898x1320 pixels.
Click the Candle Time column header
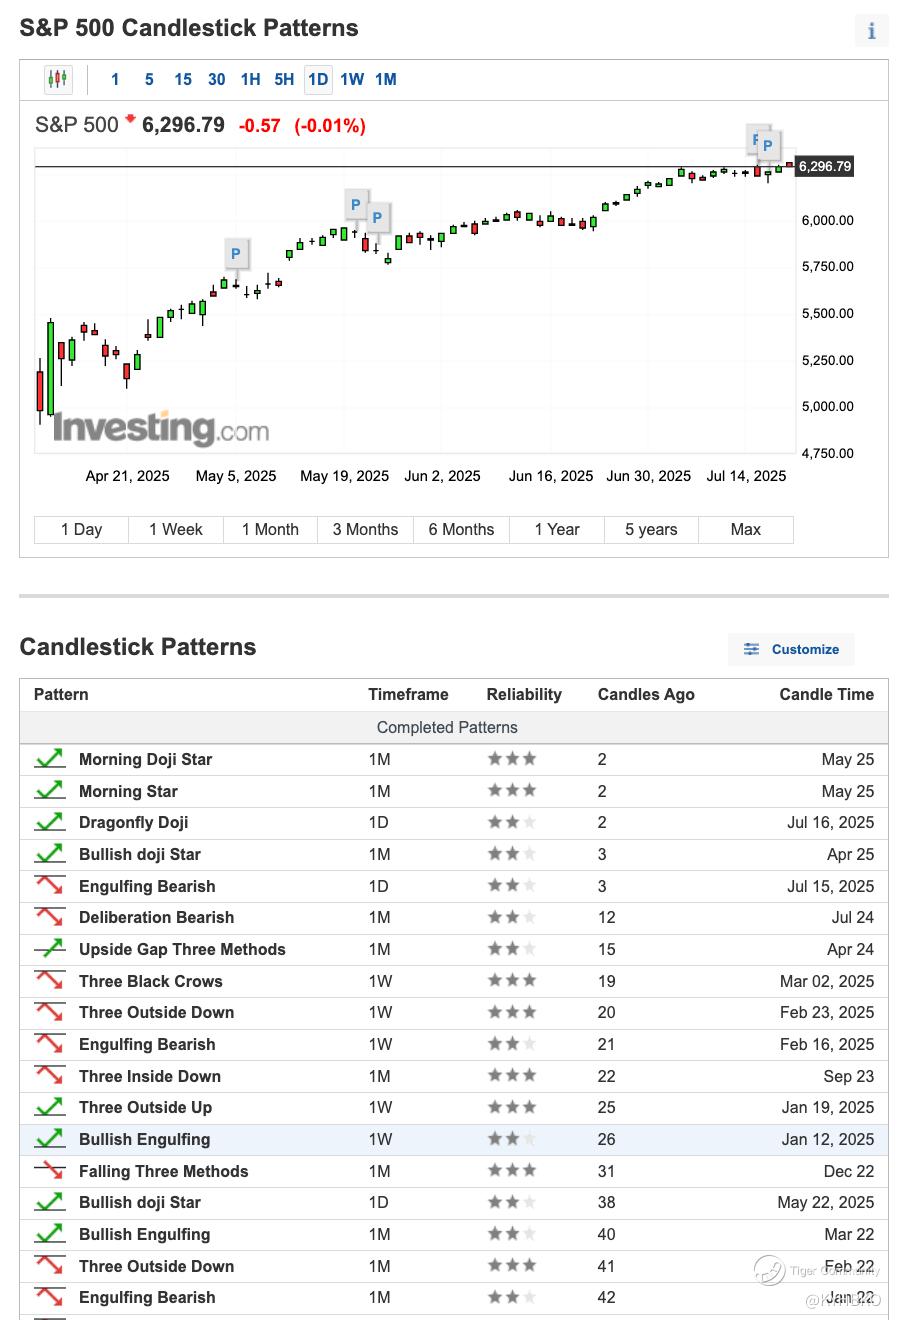[x=827, y=694]
